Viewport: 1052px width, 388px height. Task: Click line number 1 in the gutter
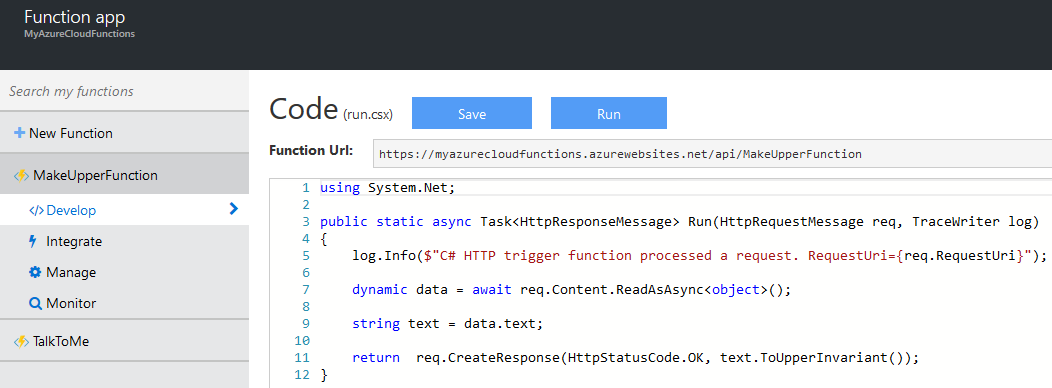click(306, 188)
